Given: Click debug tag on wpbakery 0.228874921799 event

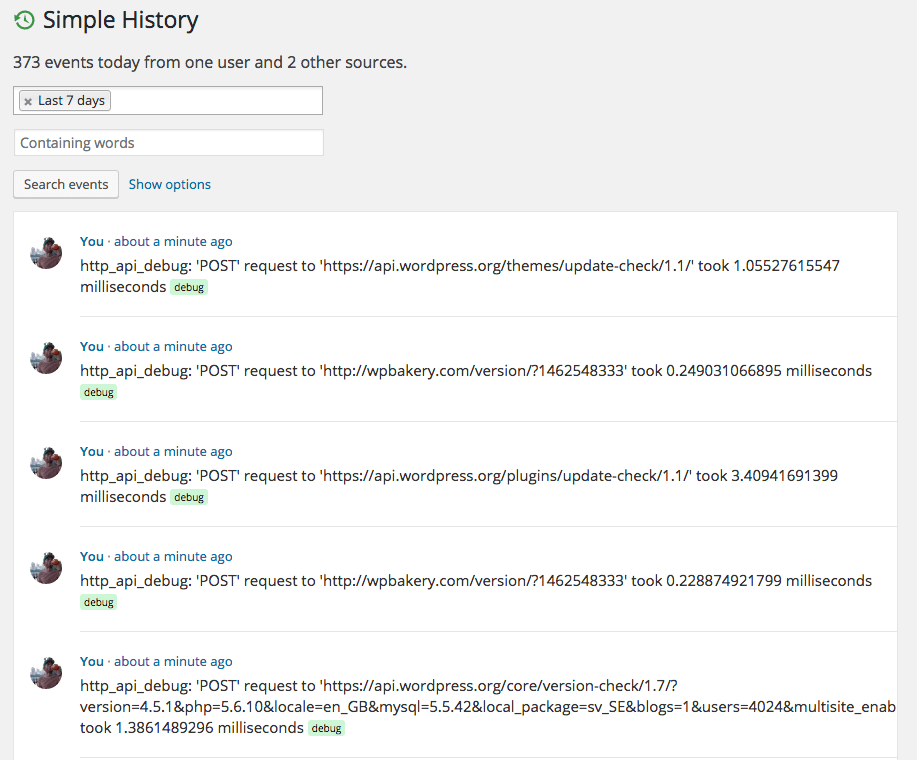Looking at the screenshot, I should click(98, 602).
